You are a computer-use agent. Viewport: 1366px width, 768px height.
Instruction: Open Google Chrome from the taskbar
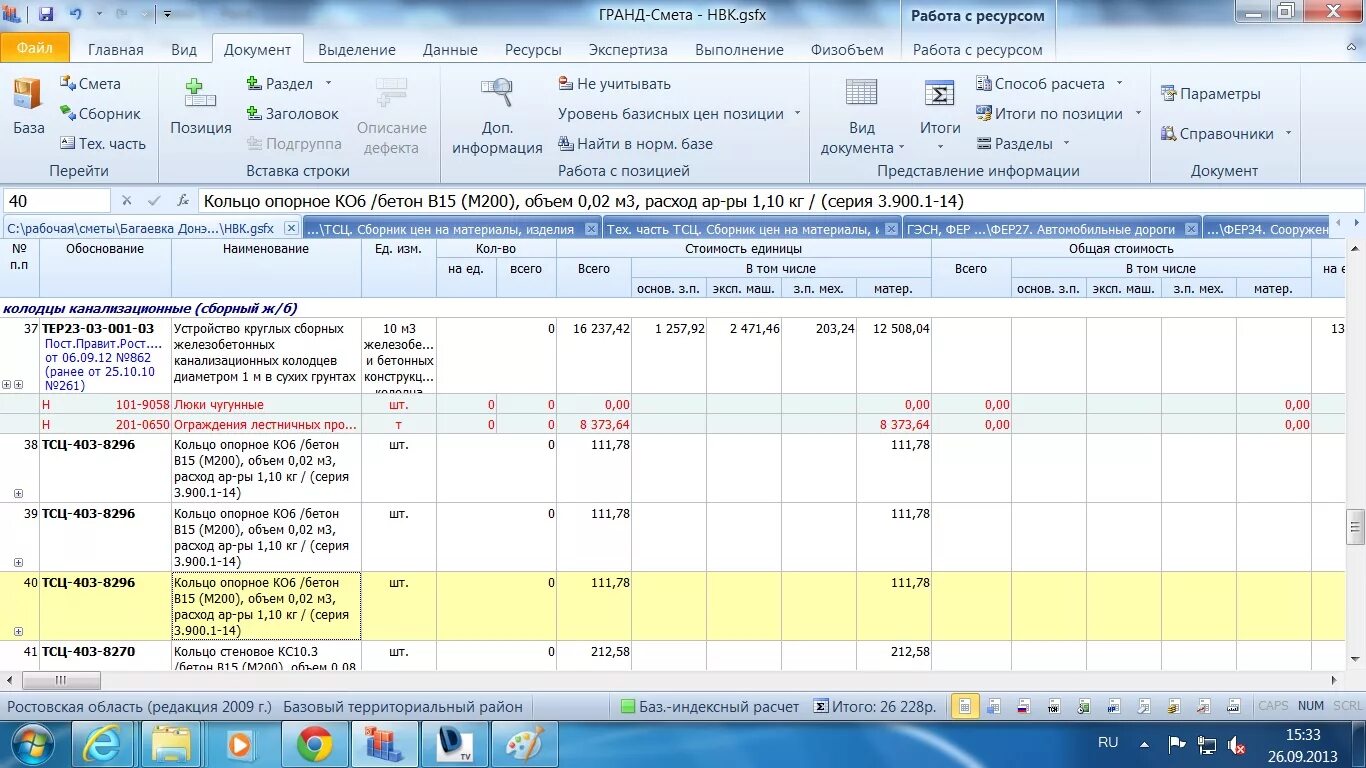click(314, 744)
